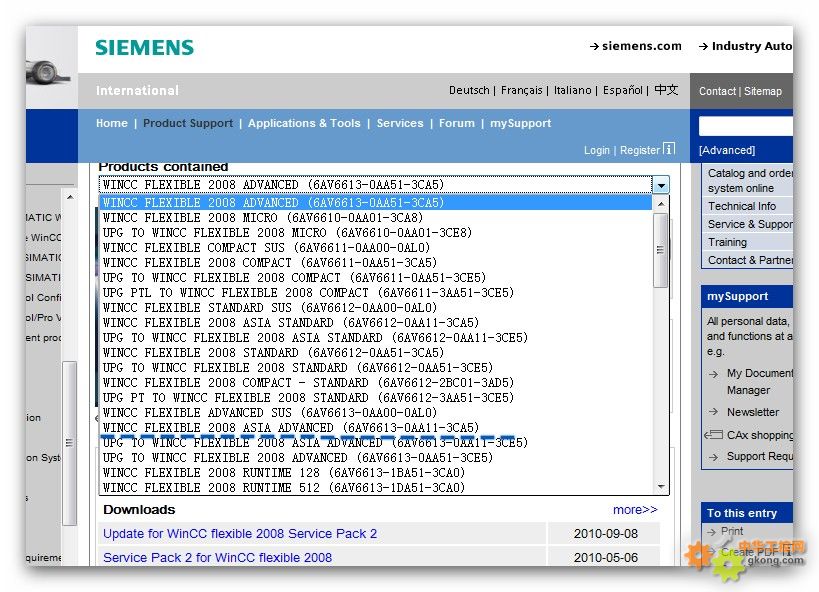The width and height of the screenshot is (819, 592).
Task: Select UPG TO WINCC FLEXIBLE 2008 COMPACT
Action: 376,277
